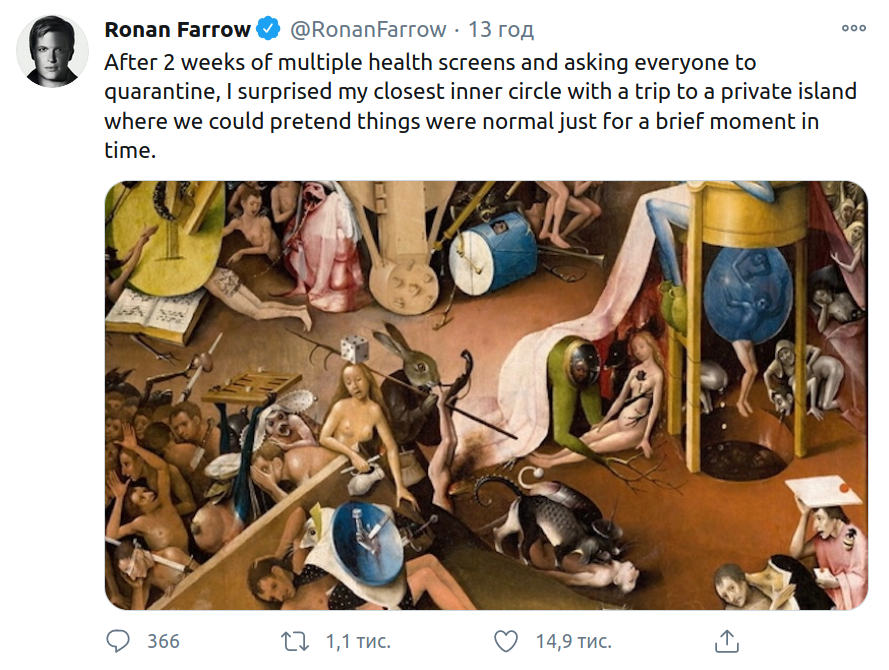Open the attached painting image
The image size is (889, 670).
[486, 395]
